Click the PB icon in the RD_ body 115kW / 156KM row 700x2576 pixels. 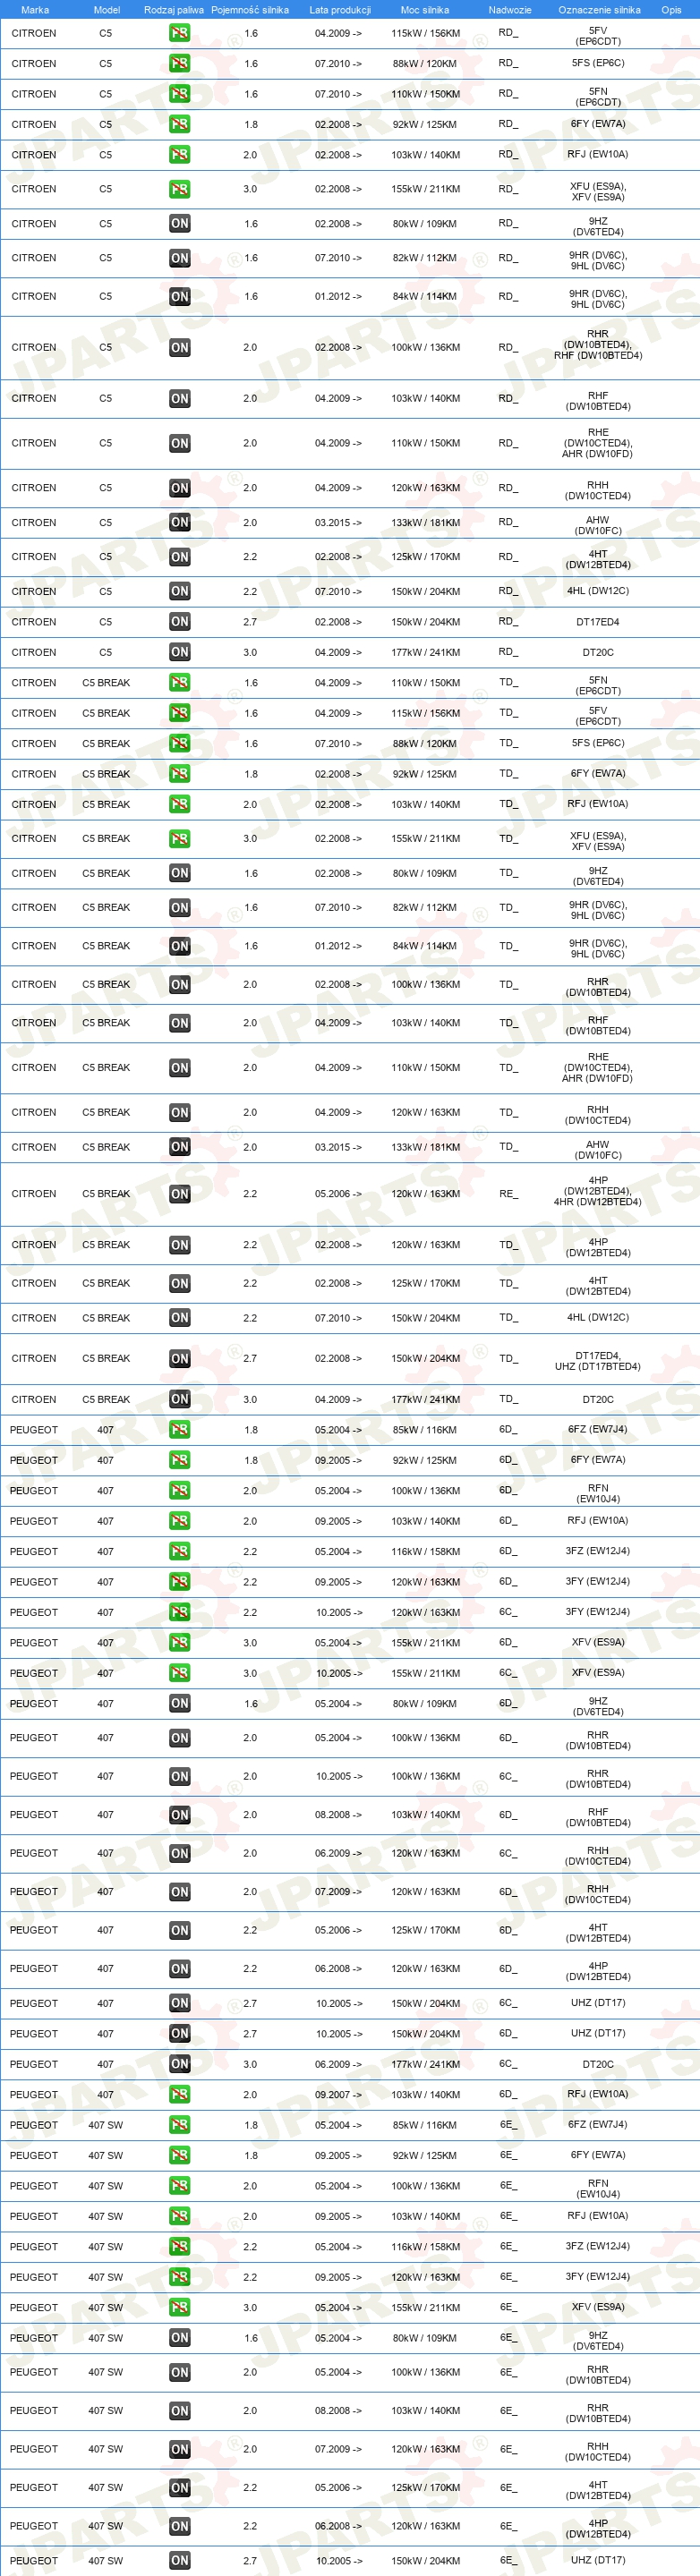pos(179,33)
